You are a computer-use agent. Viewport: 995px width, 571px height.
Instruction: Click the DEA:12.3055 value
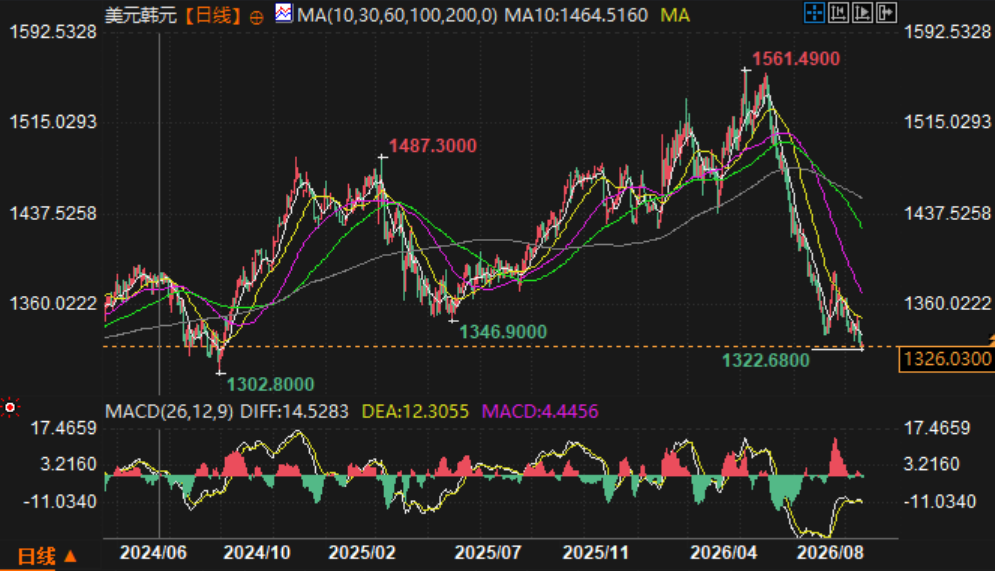pos(415,412)
